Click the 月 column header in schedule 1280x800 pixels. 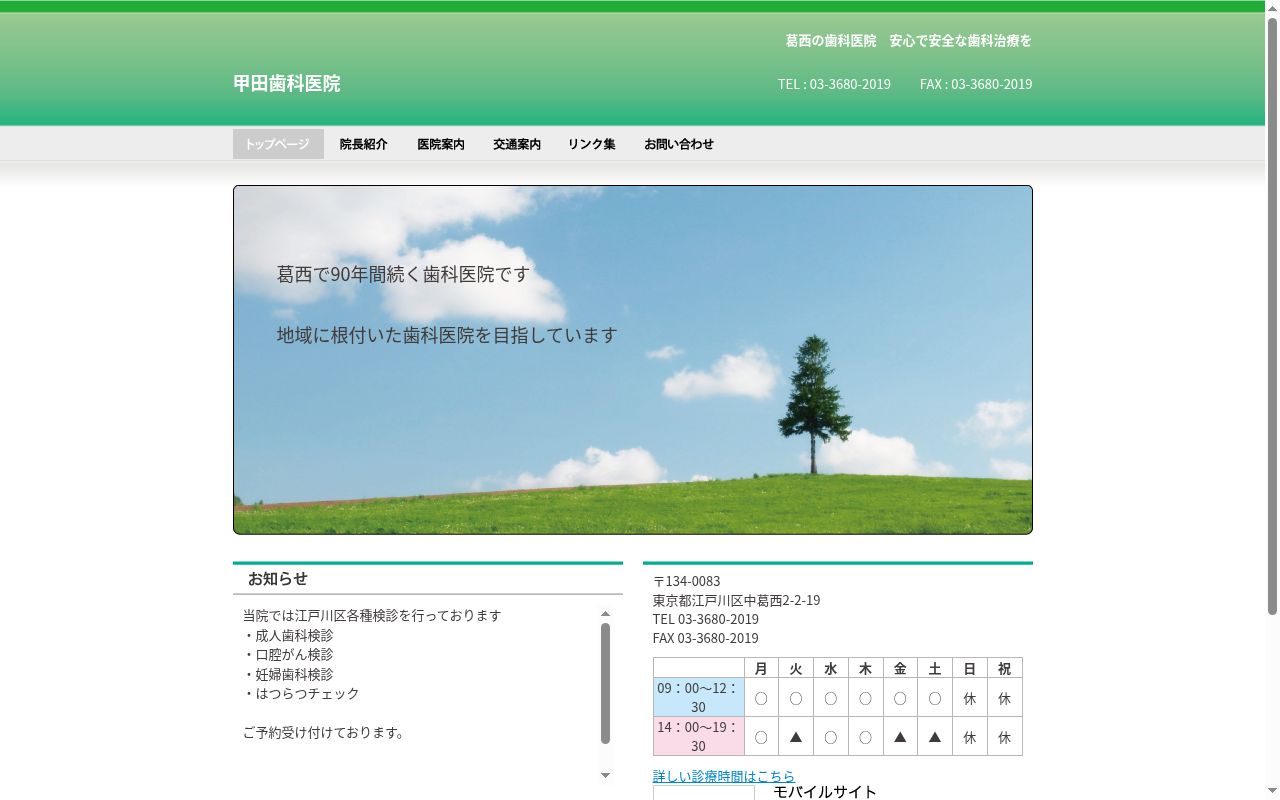(761, 668)
